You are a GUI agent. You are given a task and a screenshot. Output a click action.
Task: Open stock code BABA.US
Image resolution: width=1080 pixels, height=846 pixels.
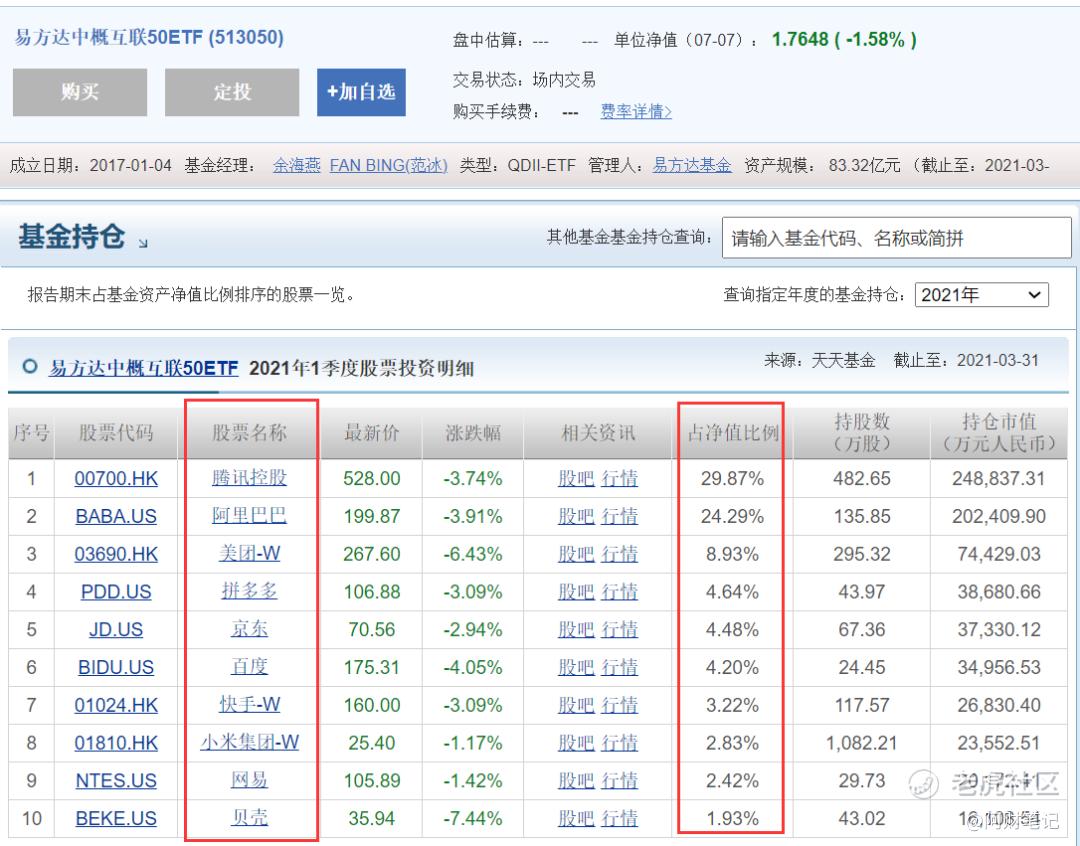[116, 516]
